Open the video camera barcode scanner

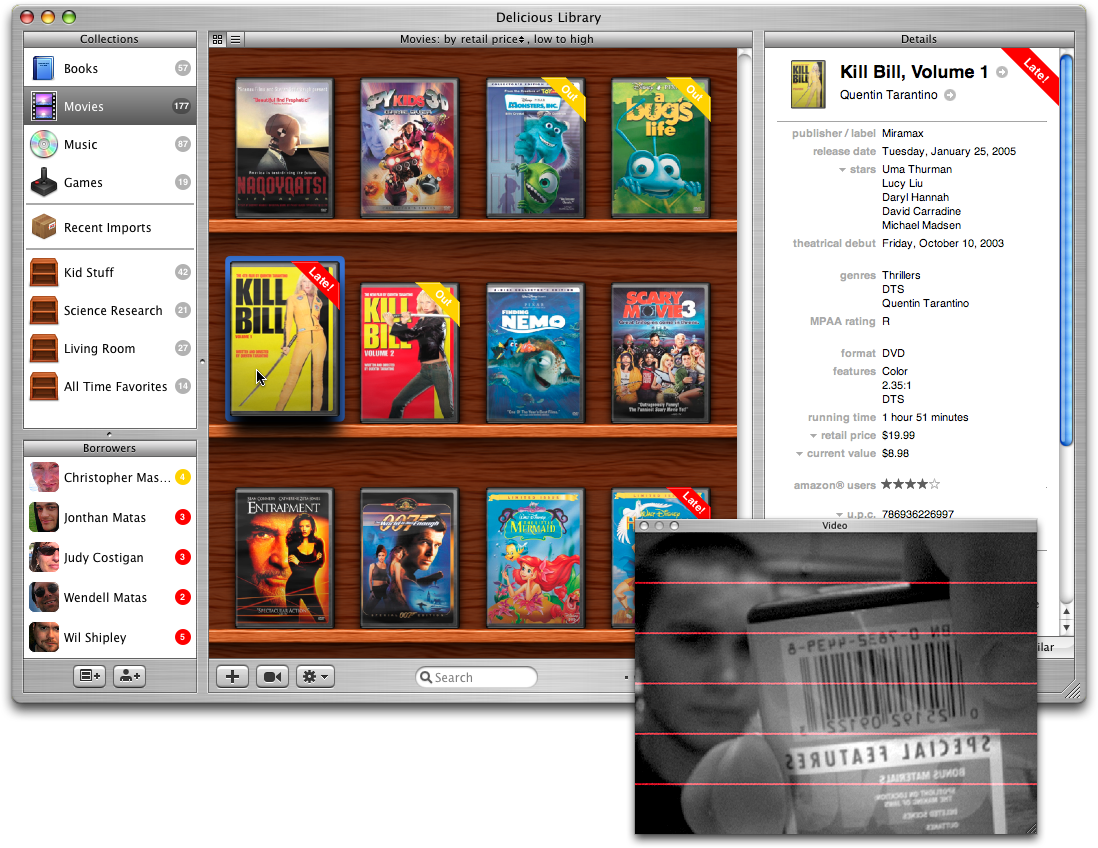(x=272, y=676)
